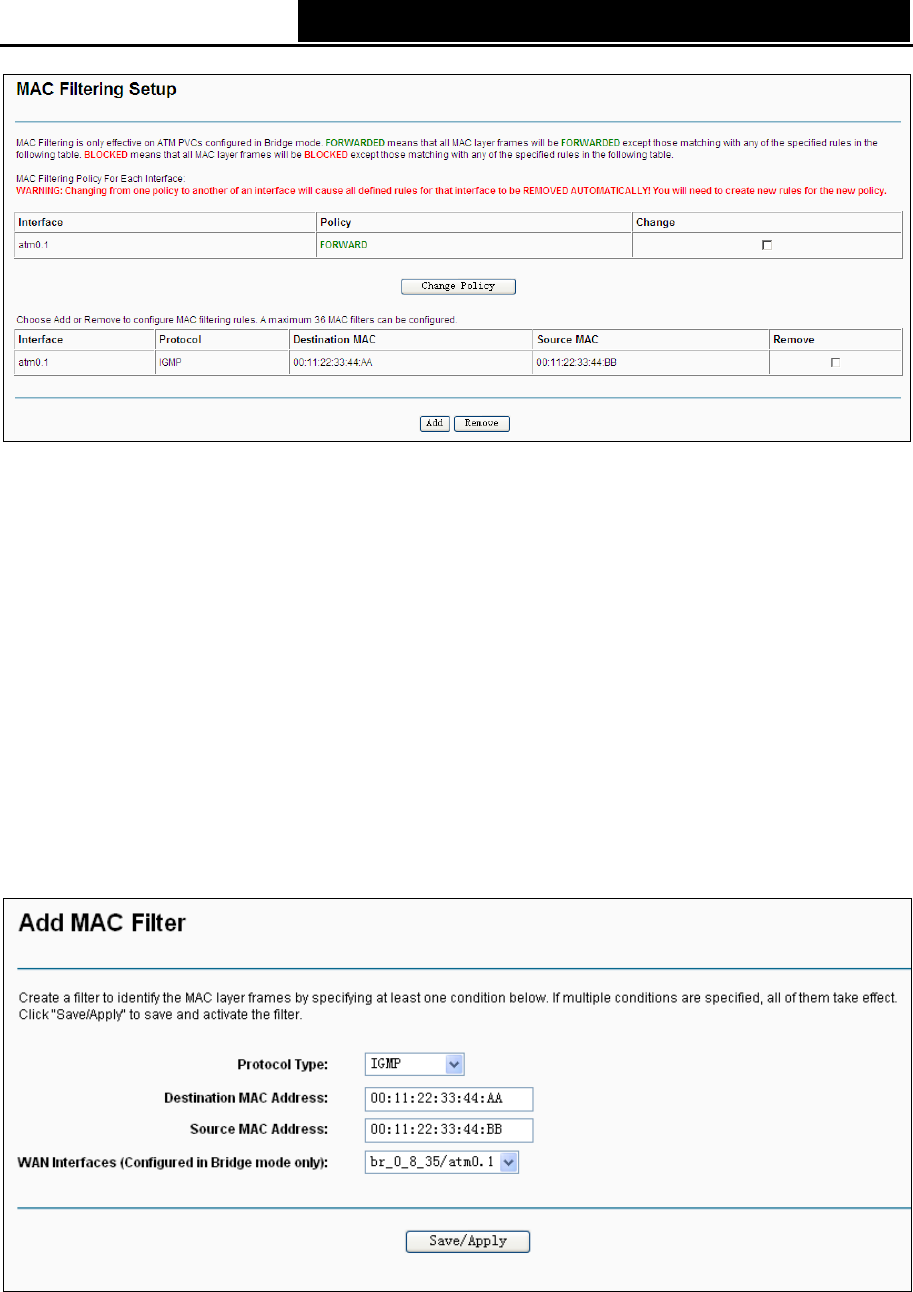Viewport: 913px width, 1292px height.
Task: Click the Save/Apply button
Action: pos(467,1241)
